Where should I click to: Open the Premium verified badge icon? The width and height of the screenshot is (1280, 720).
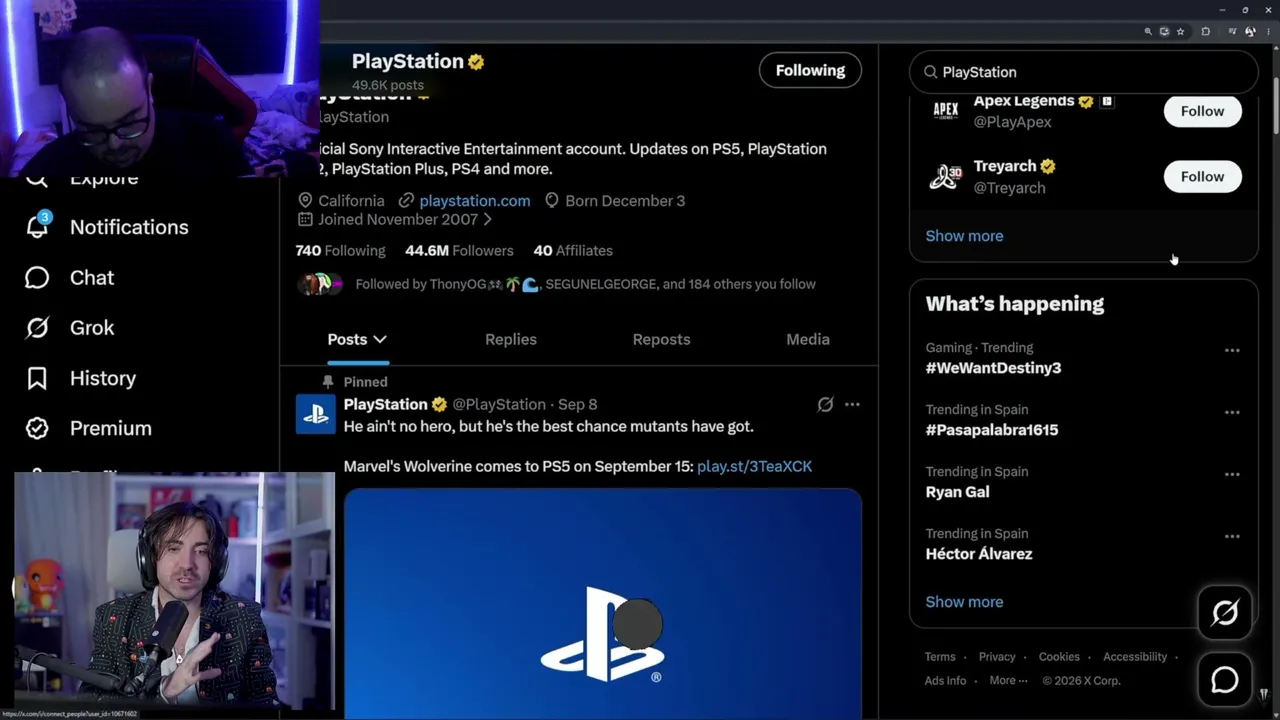pyautogui.click(x=37, y=428)
